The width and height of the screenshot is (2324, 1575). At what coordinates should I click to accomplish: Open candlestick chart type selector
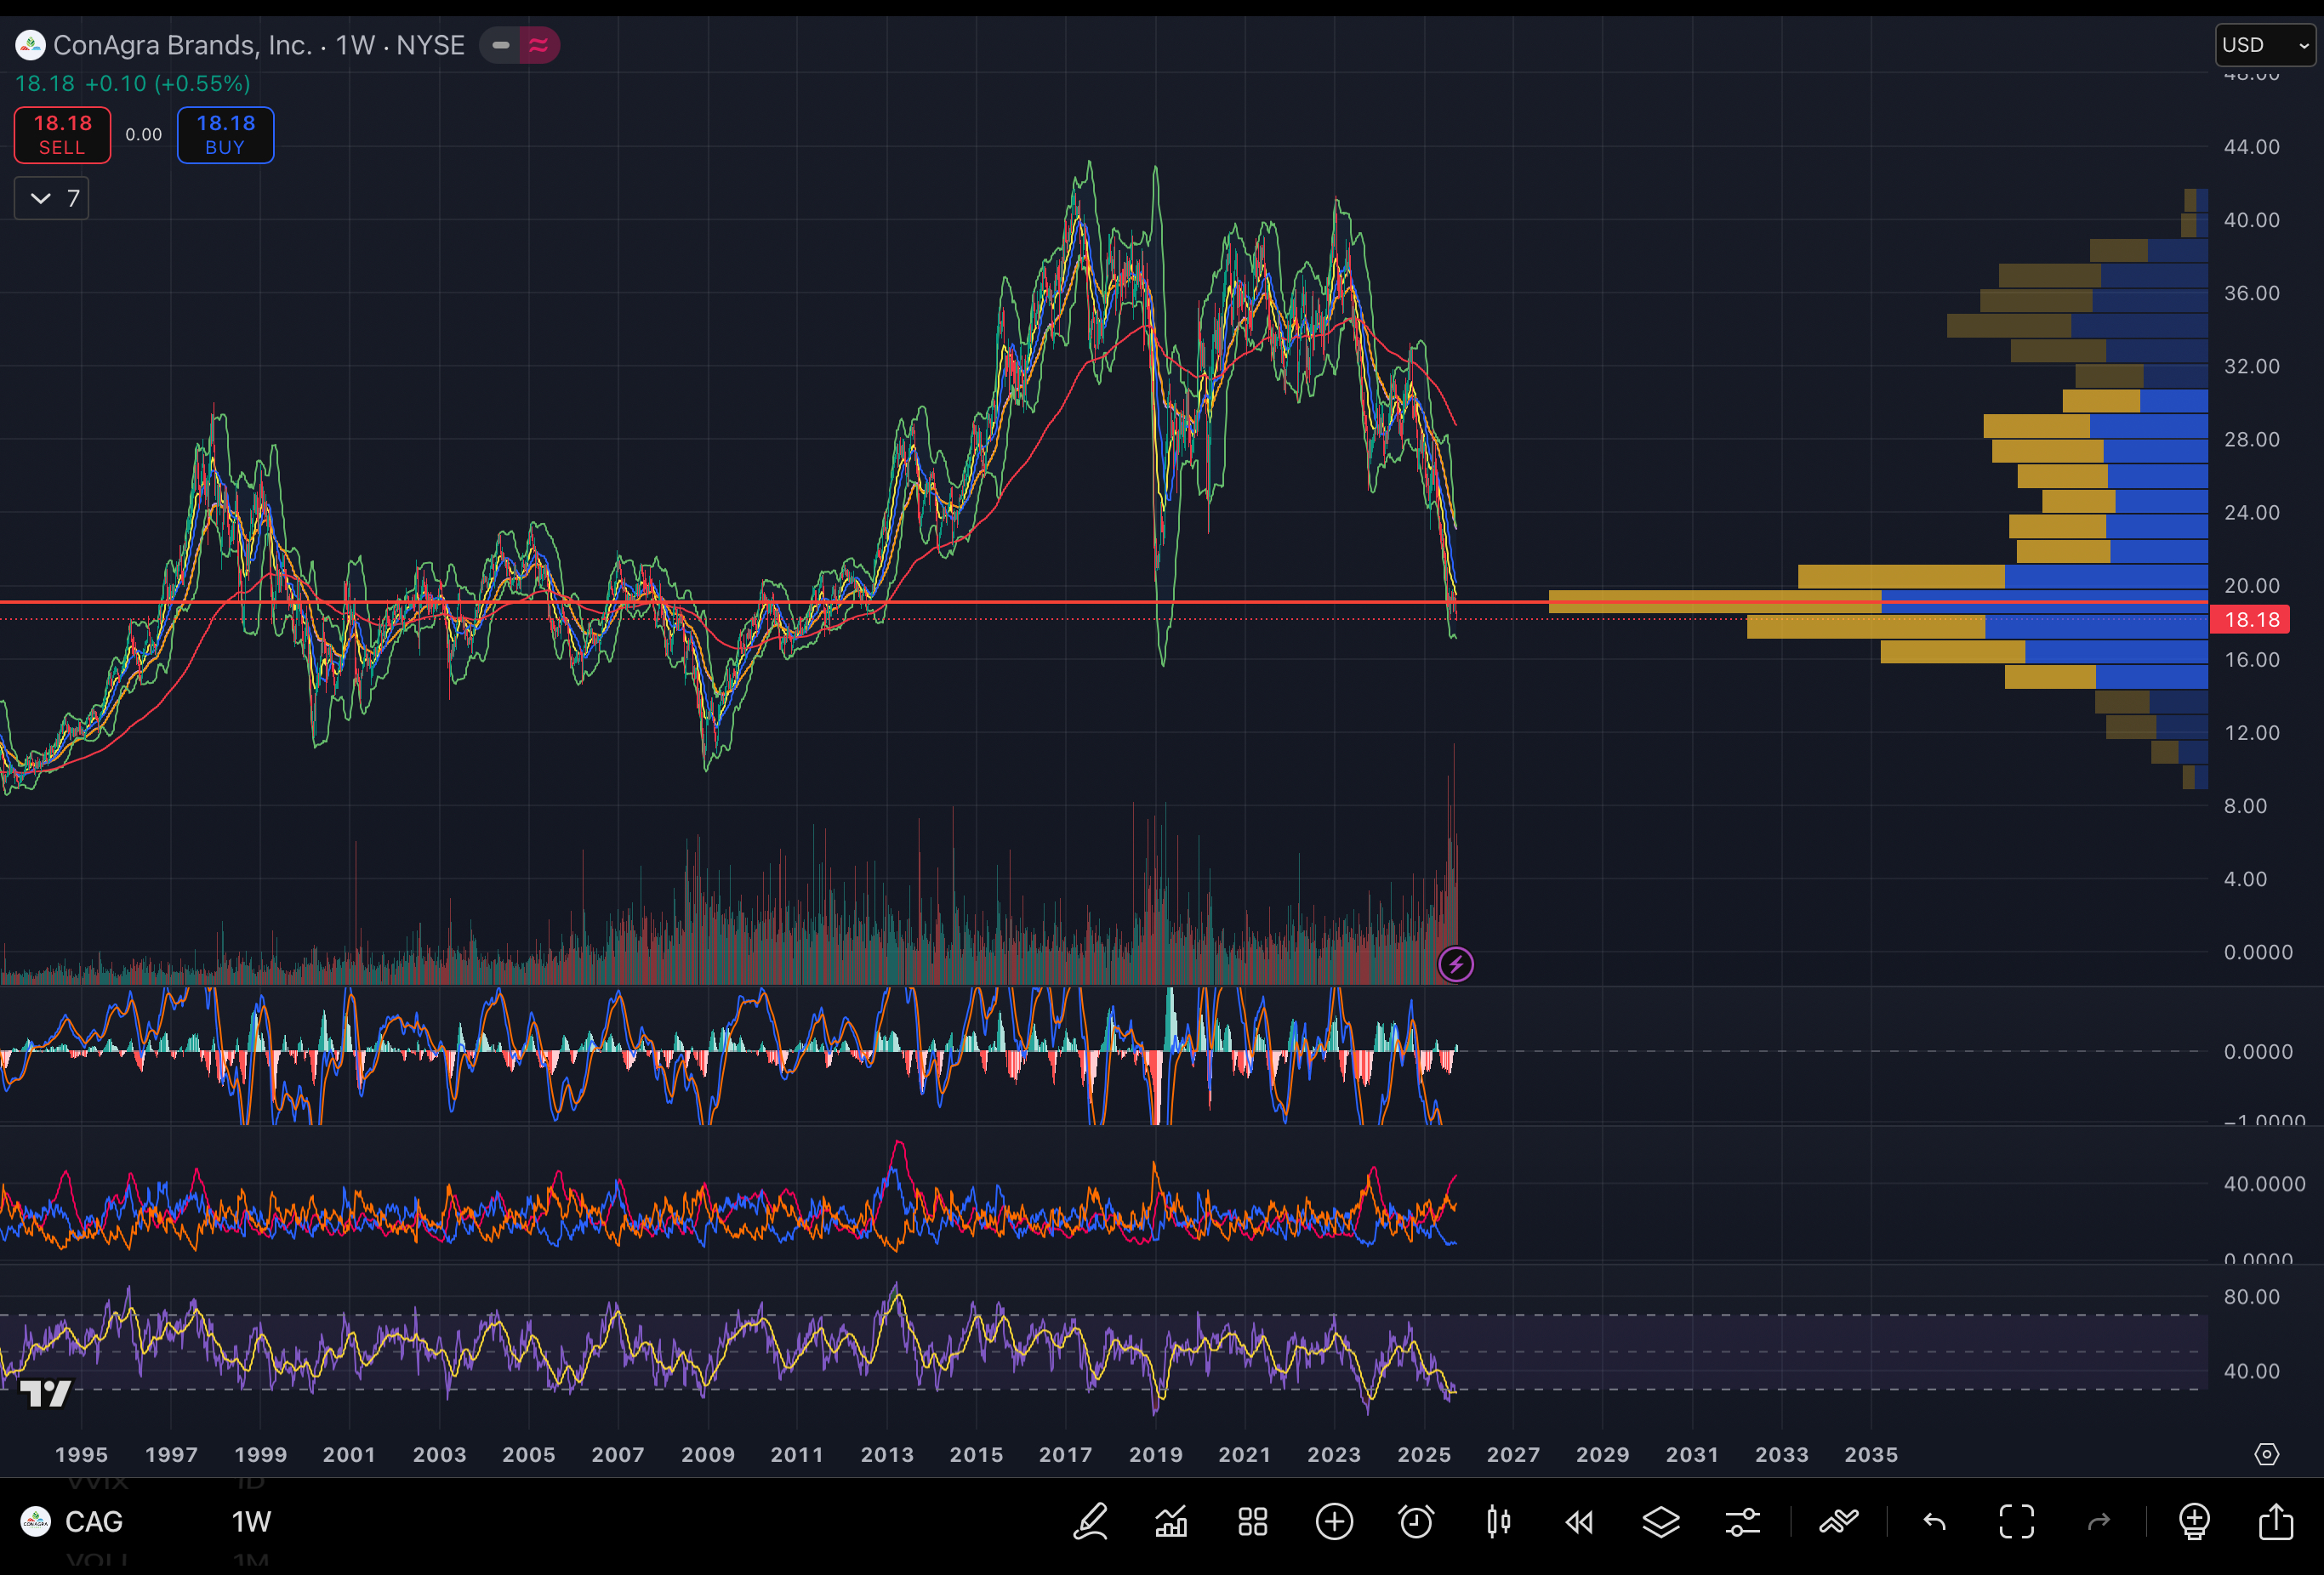point(1498,1522)
